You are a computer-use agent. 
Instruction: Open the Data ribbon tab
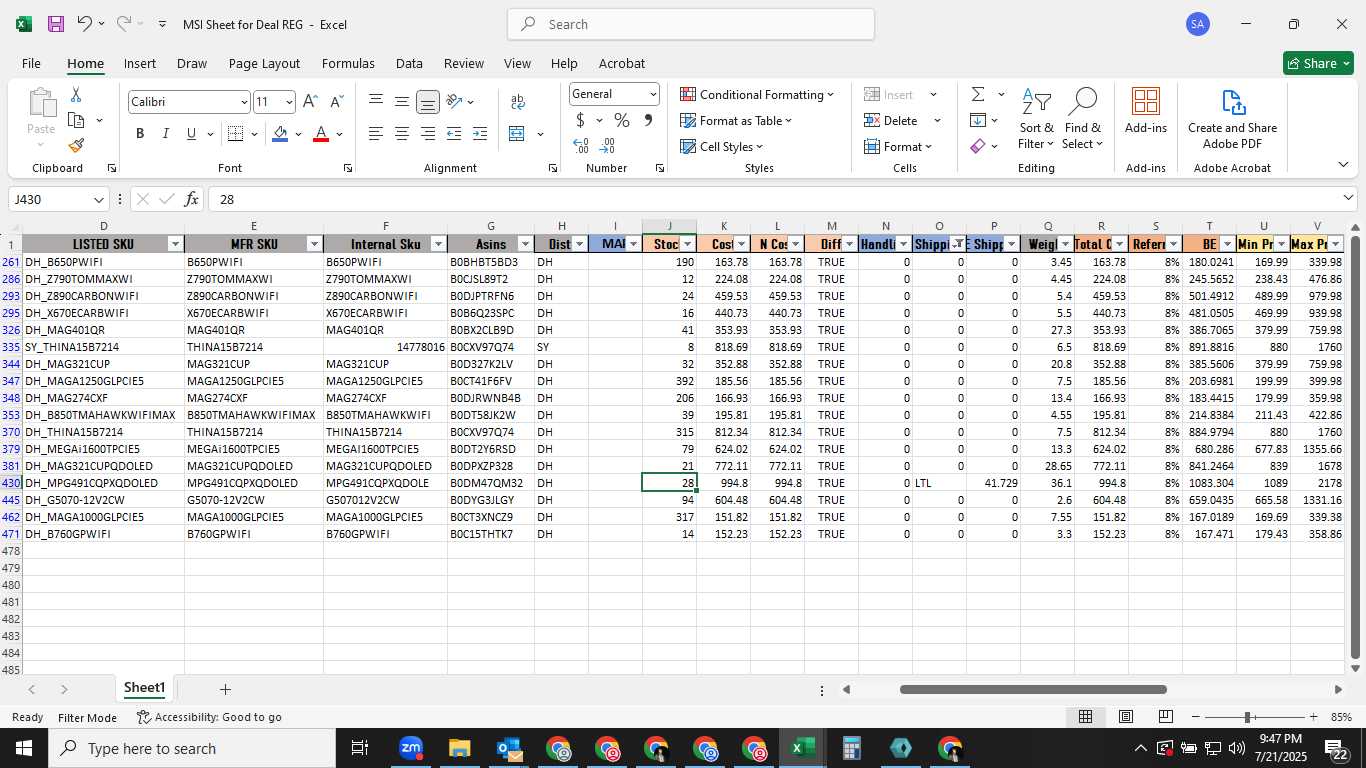tap(409, 63)
